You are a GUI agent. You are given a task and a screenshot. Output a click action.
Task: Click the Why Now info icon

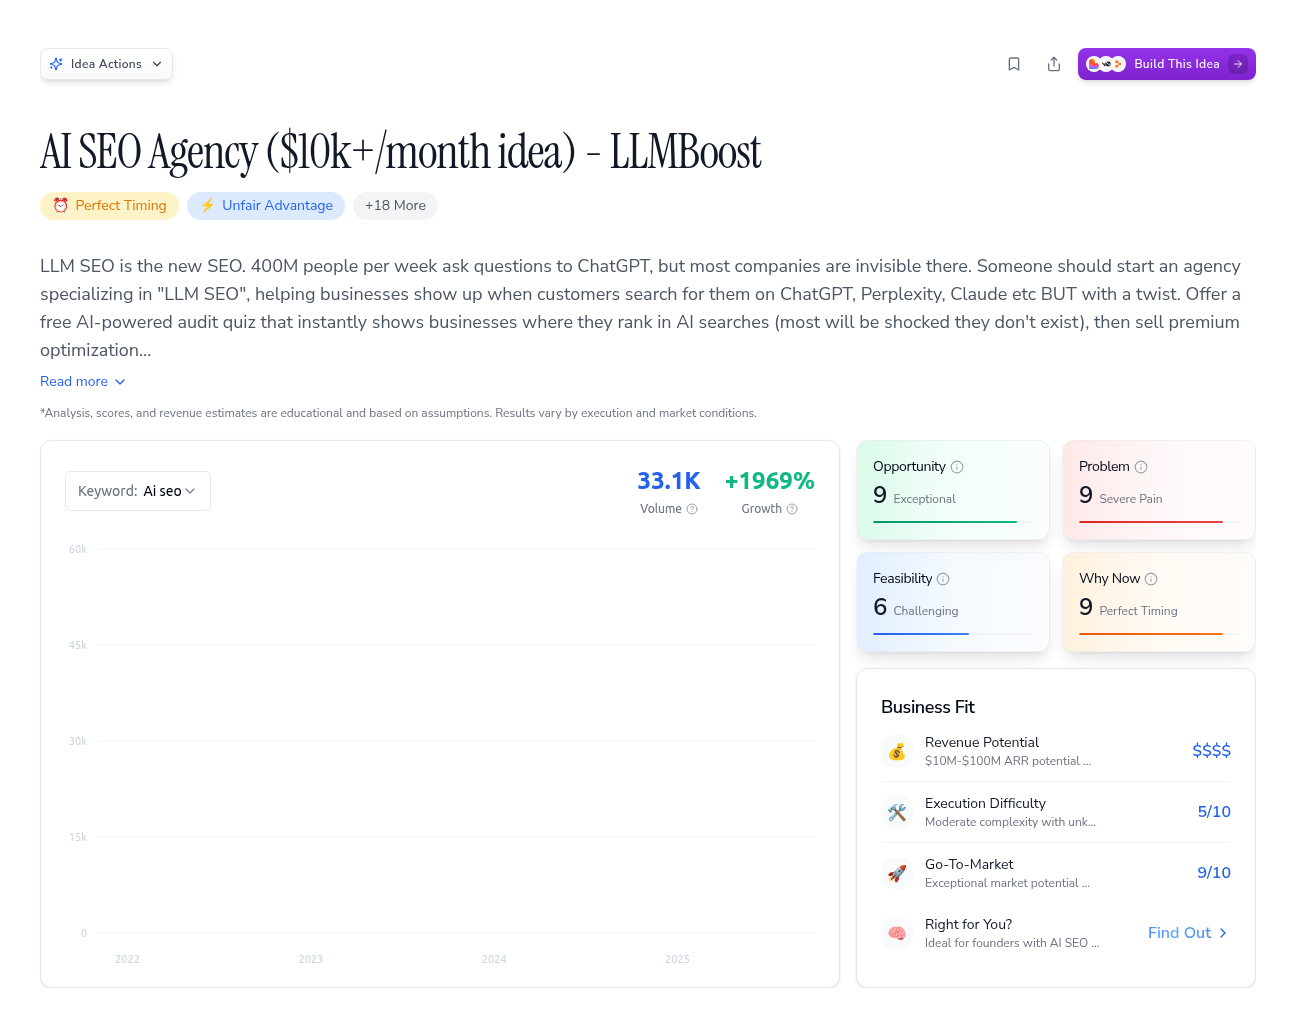tap(1151, 579)
